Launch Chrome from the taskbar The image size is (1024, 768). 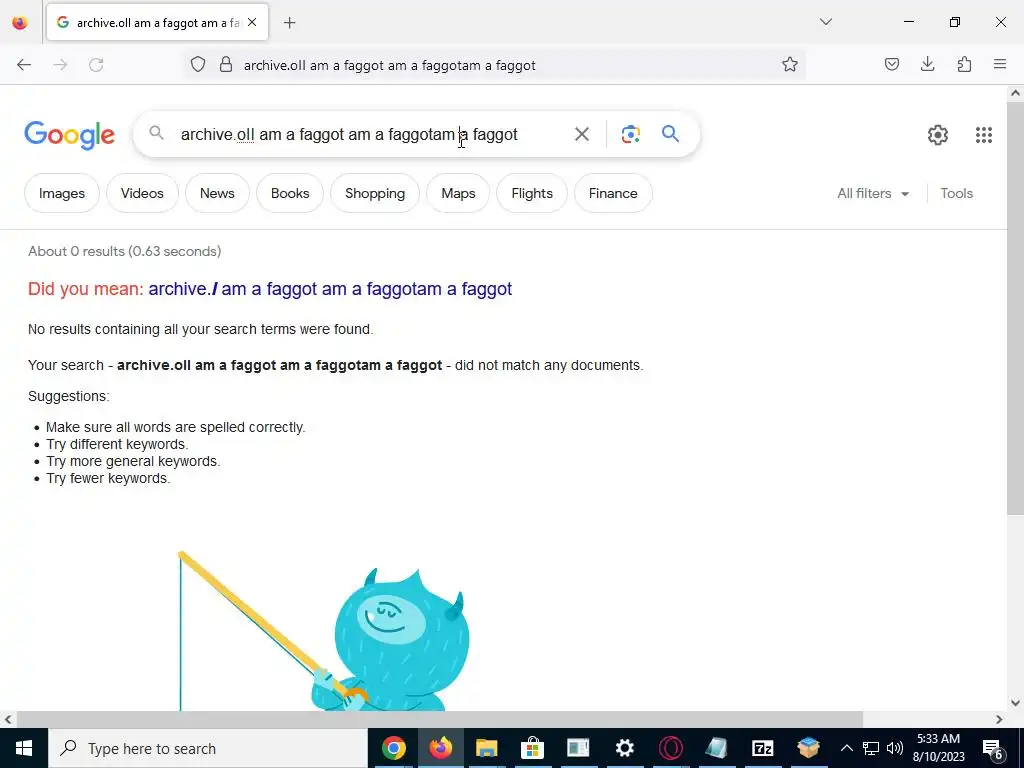pyautogui.click(x=393, y=748)
